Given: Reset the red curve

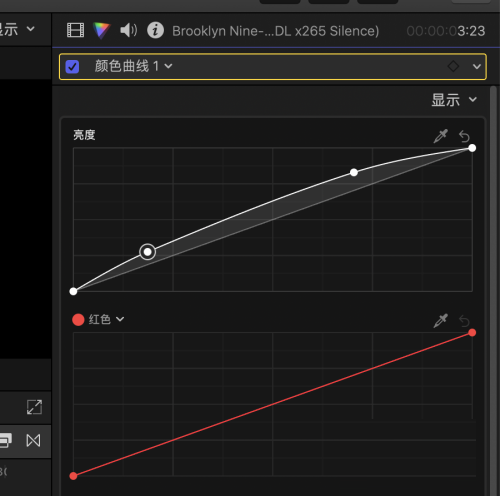Looking at the screenshot, I should click(x=464, y=321).
